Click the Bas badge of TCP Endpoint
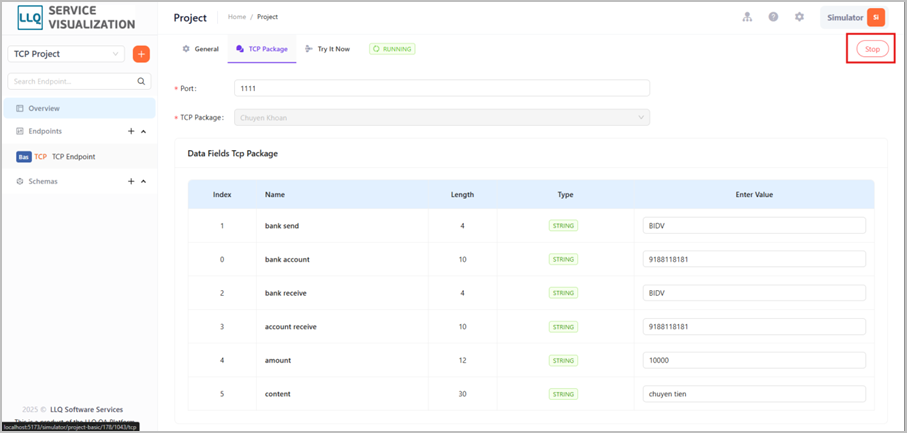 (24, 157)
